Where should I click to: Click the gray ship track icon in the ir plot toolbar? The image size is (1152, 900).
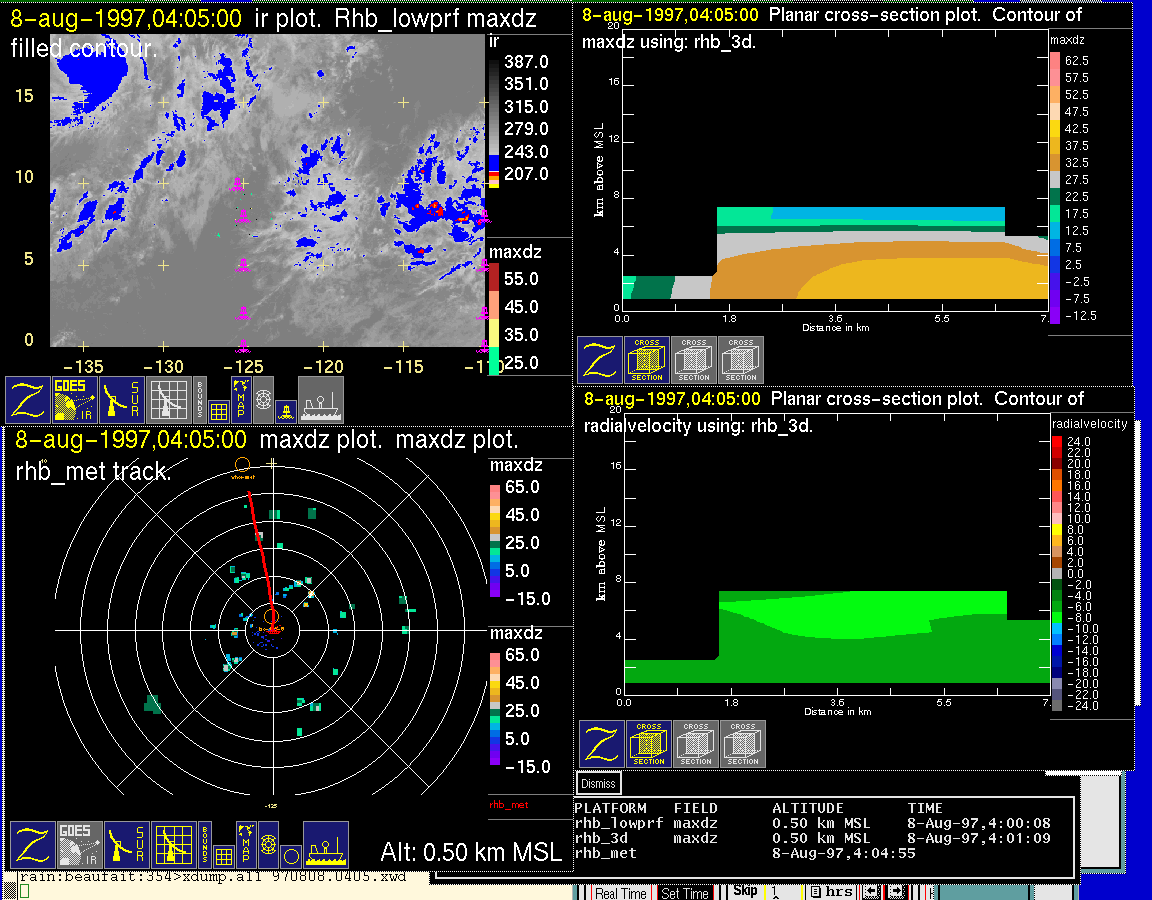click(321, 400)
